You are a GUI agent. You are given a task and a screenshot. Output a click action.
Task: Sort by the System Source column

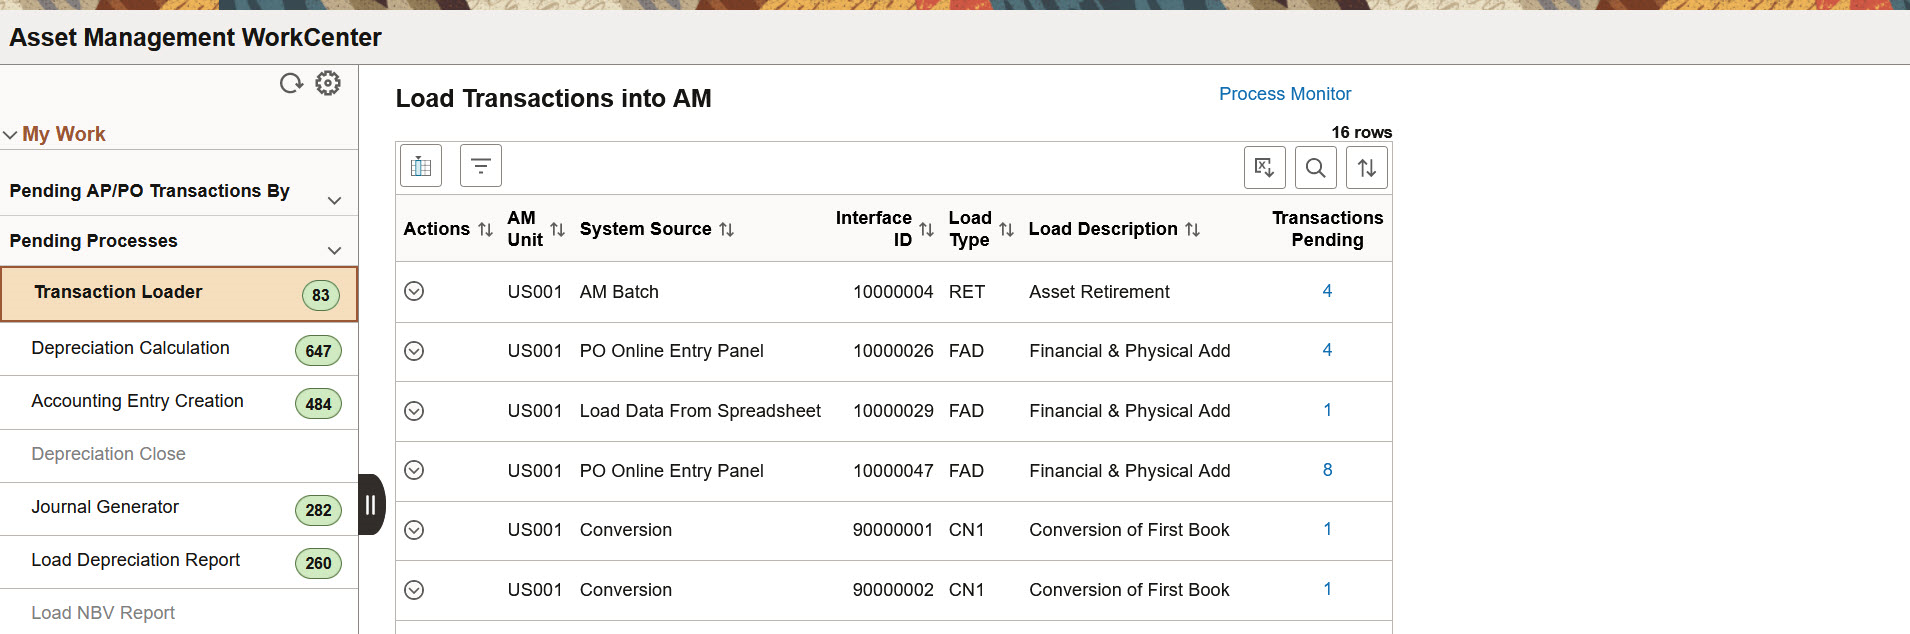click(x=727, y=230)
